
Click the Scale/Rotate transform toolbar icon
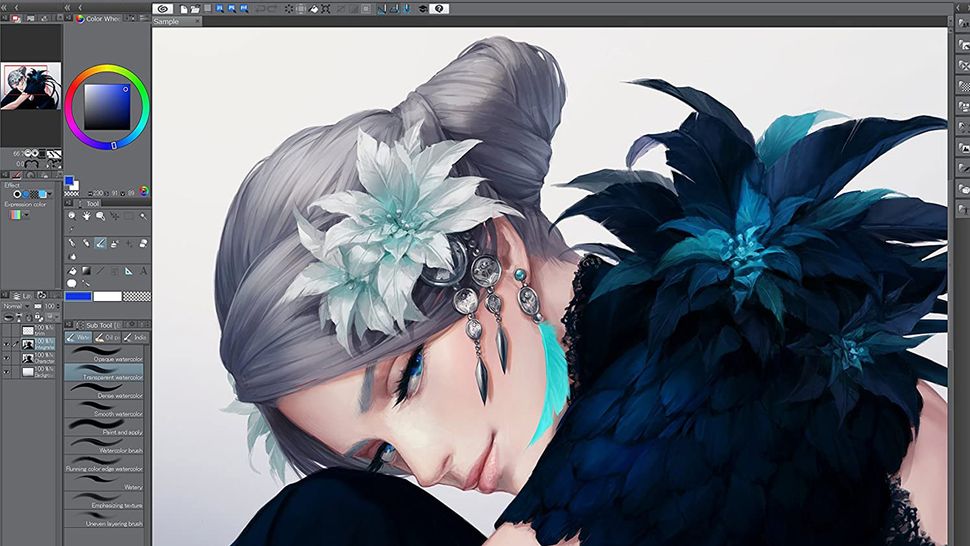coord(326,9)
